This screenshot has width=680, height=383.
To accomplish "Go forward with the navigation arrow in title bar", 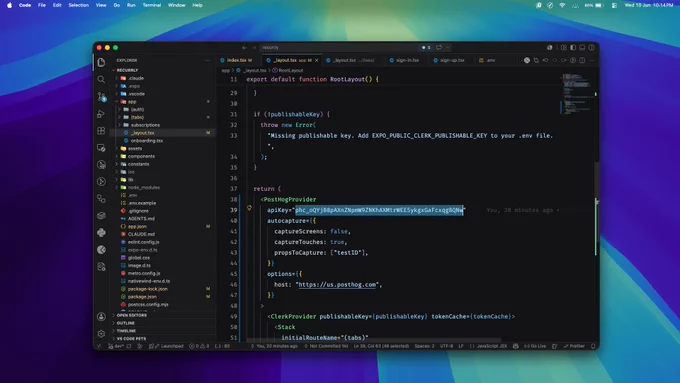I will click(254, 48).
